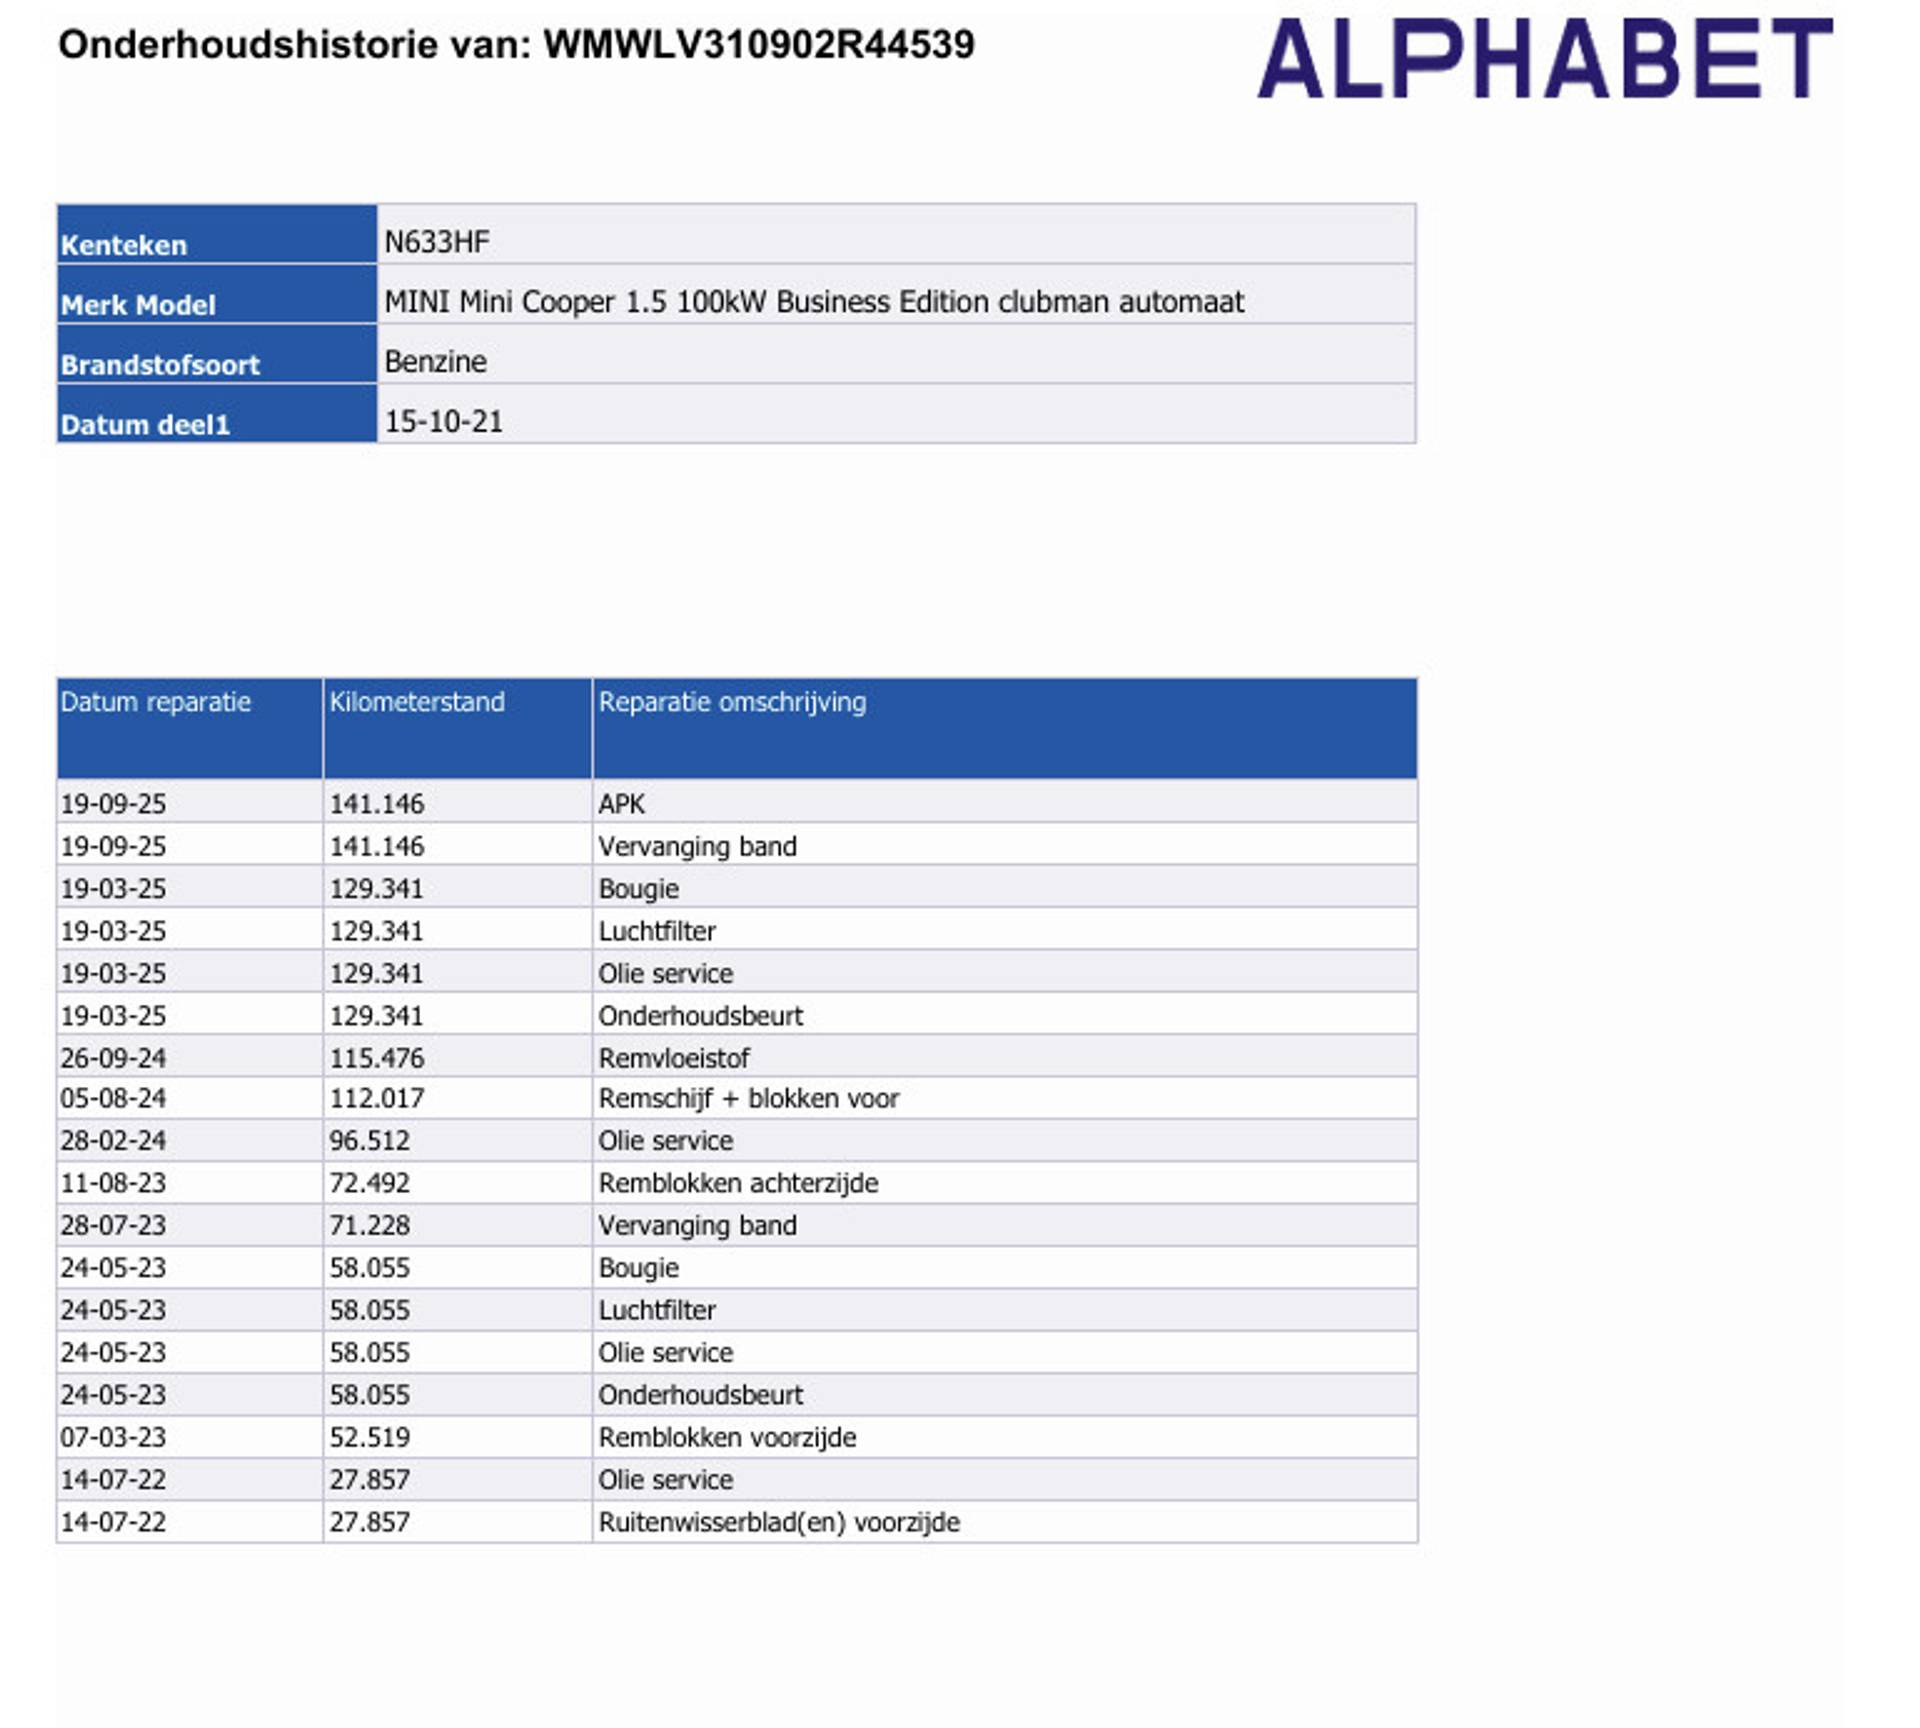Click the 96.512 kilometer reading

[369, 1141]
